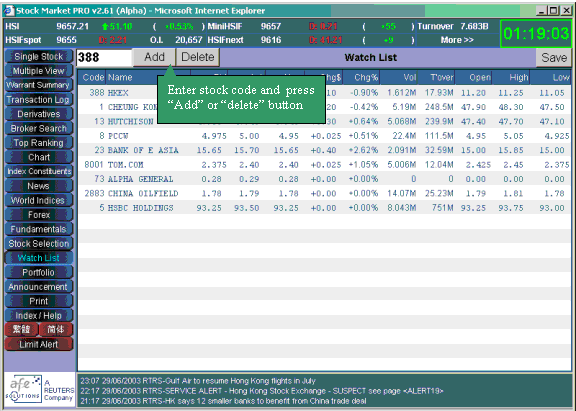The image size is (576, 411).
Task: Click stock code 2883
Action: [x=94, y=193]
